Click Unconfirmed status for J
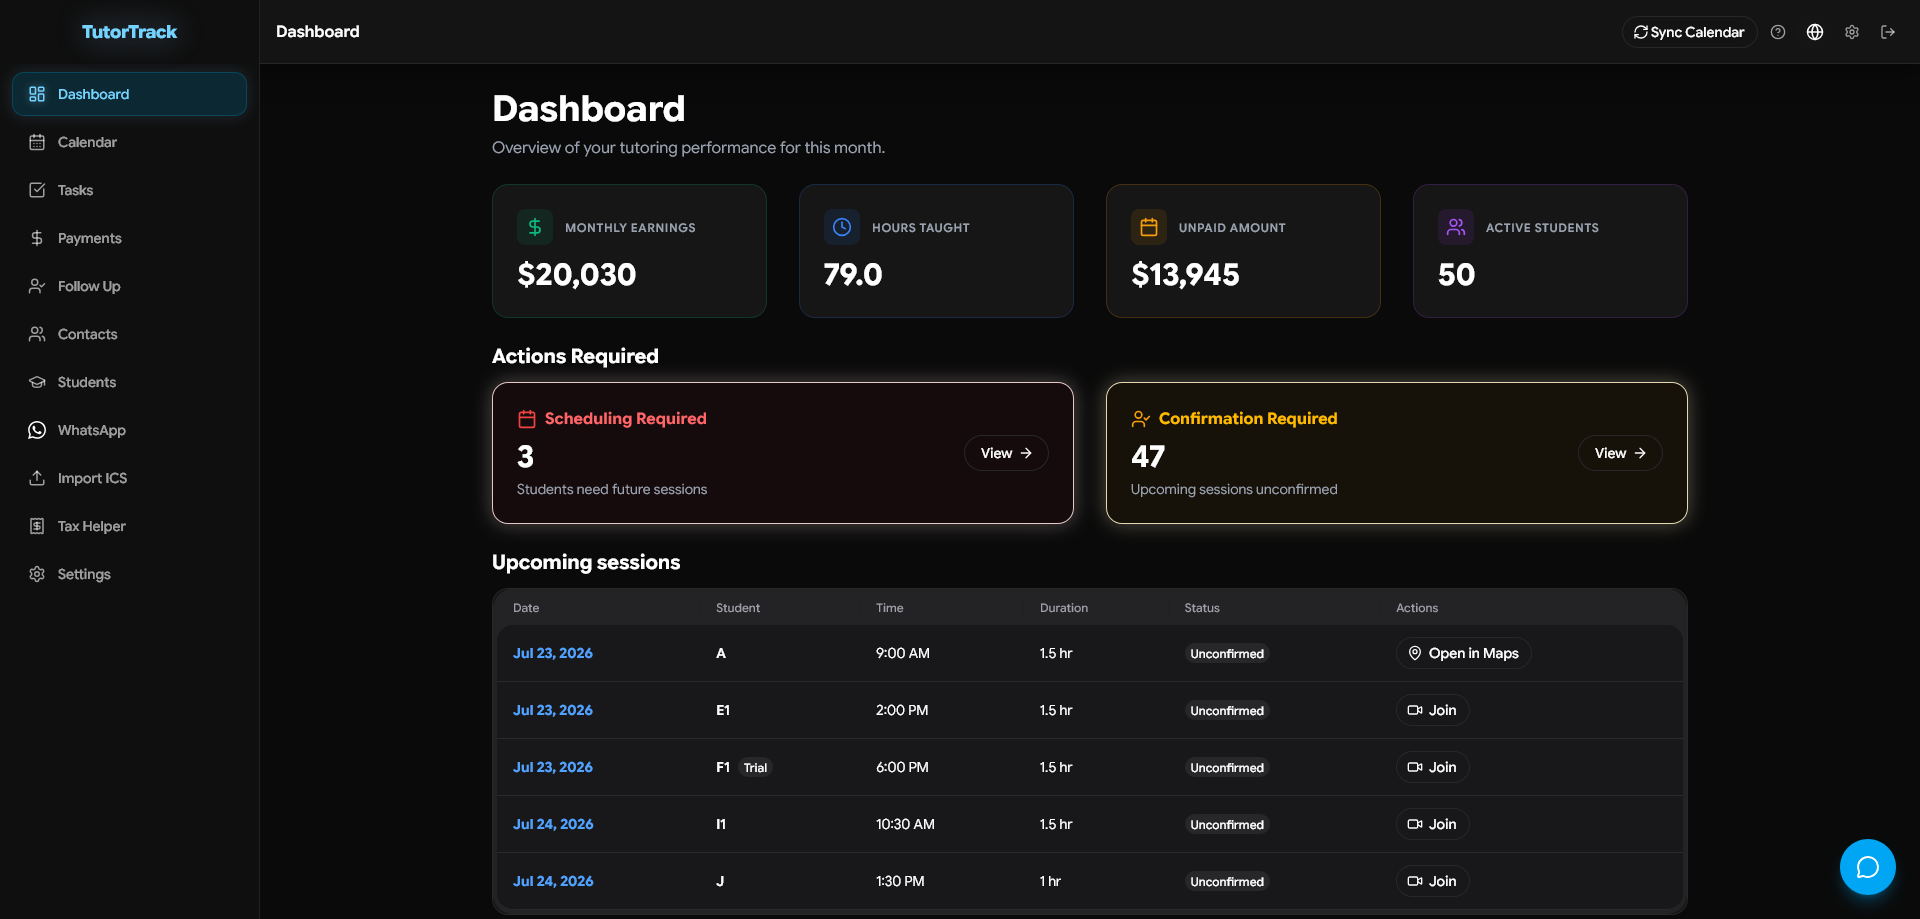 point(1227,882)
